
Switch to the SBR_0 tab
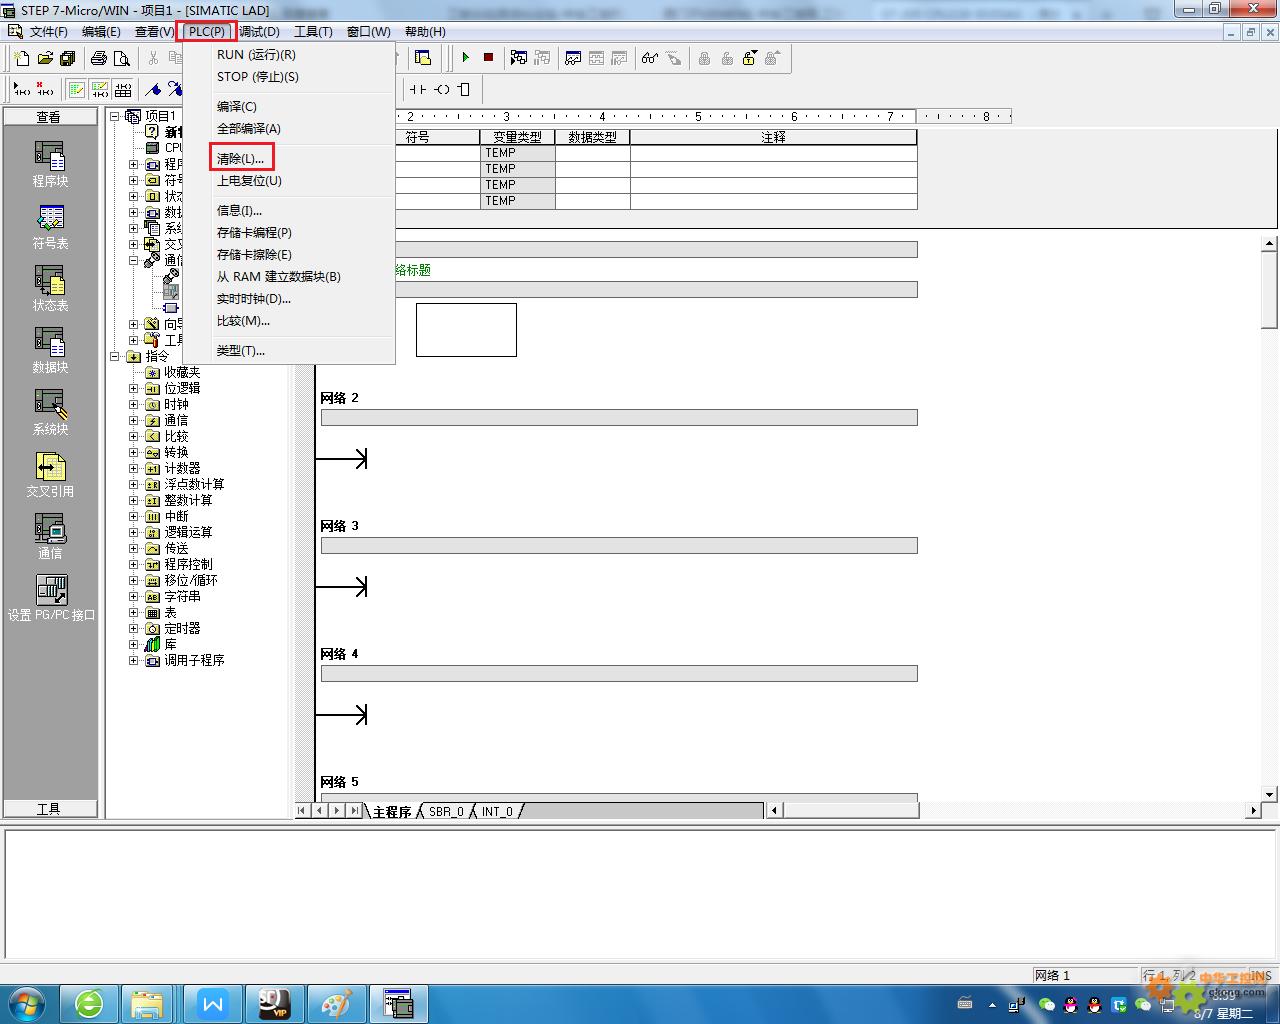click(x=446, y=811)
